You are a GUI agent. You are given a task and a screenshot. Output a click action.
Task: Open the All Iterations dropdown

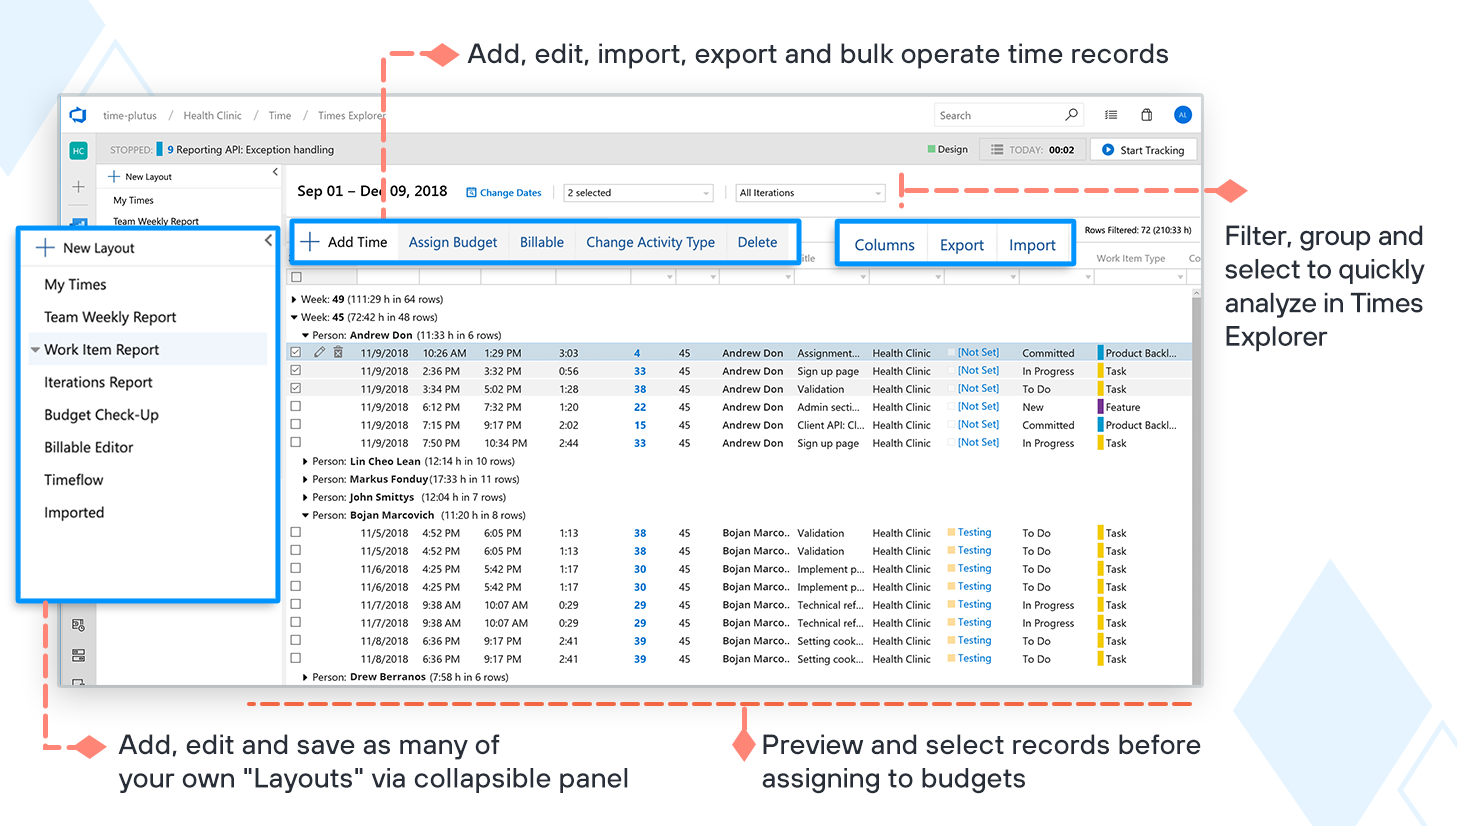(810, 192)
